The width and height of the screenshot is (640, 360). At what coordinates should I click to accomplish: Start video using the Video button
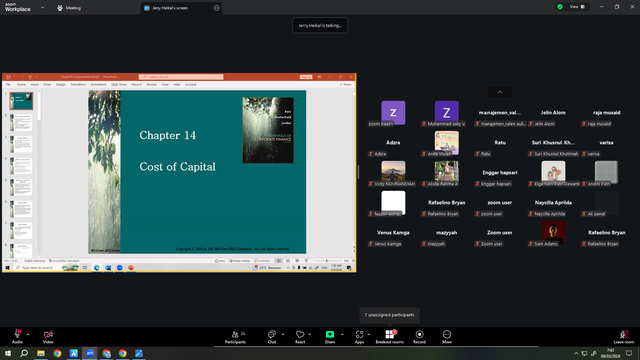coord(48,336)
